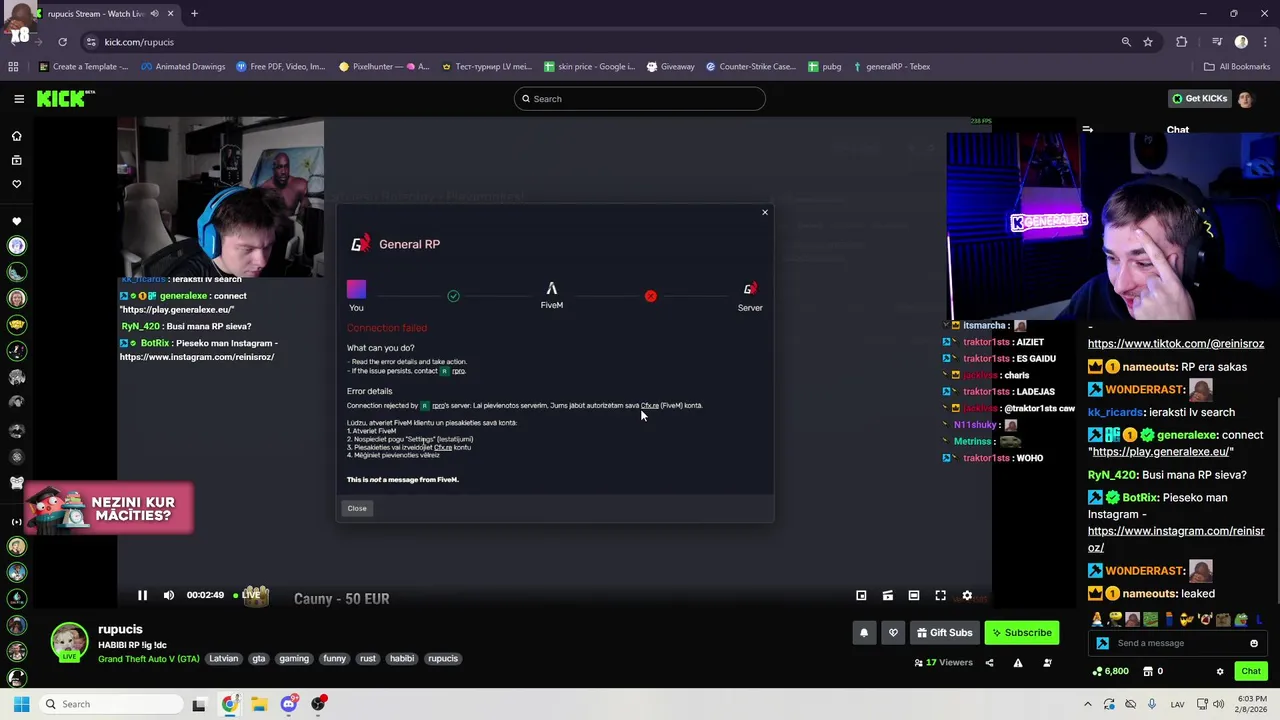
Task: Open Home icon in Kick sidebar
Action: (x=16, y=136)
